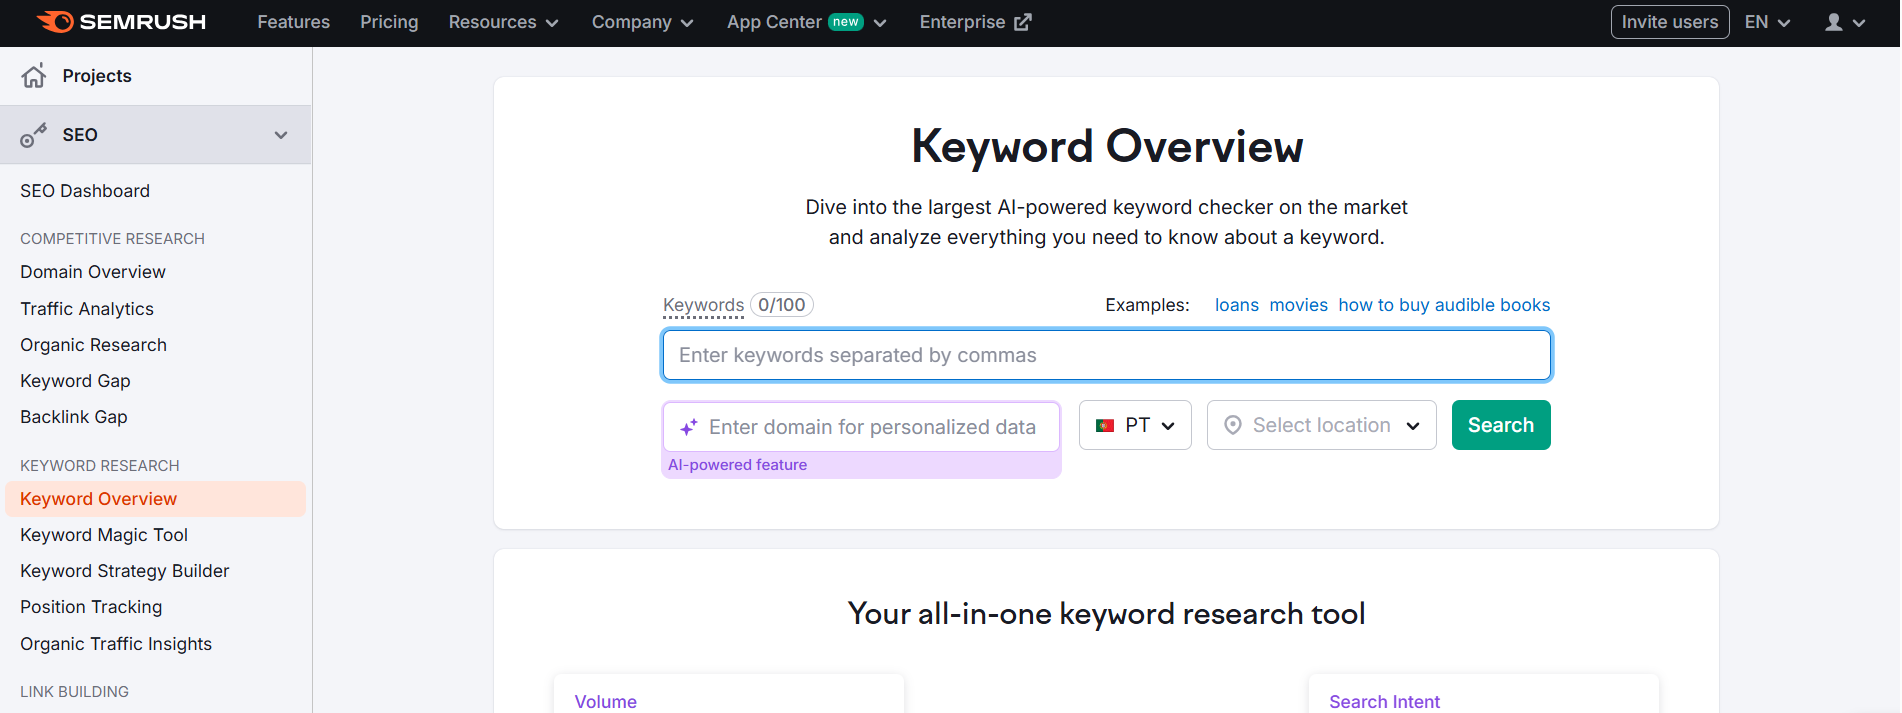Click the 'Volume' card title

[606, 702]
